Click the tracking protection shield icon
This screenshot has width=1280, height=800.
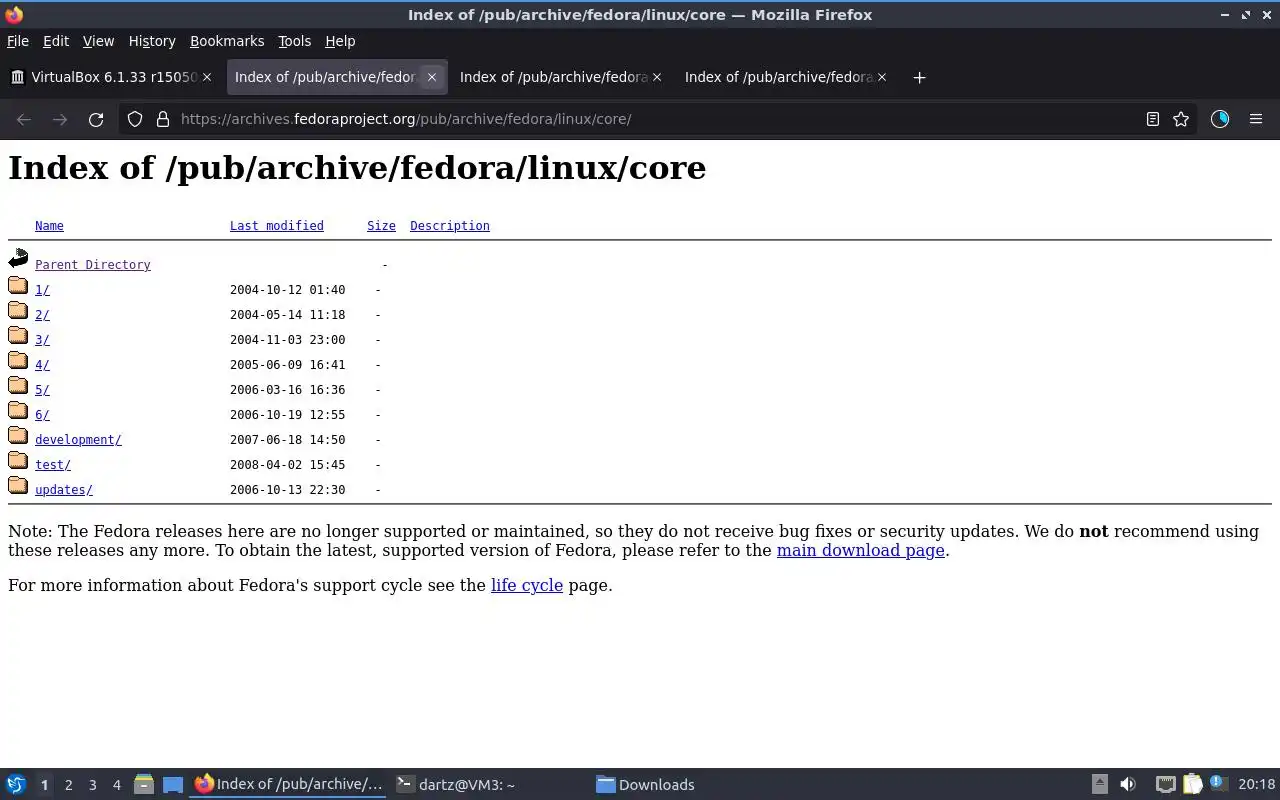(x=135, y=119)
